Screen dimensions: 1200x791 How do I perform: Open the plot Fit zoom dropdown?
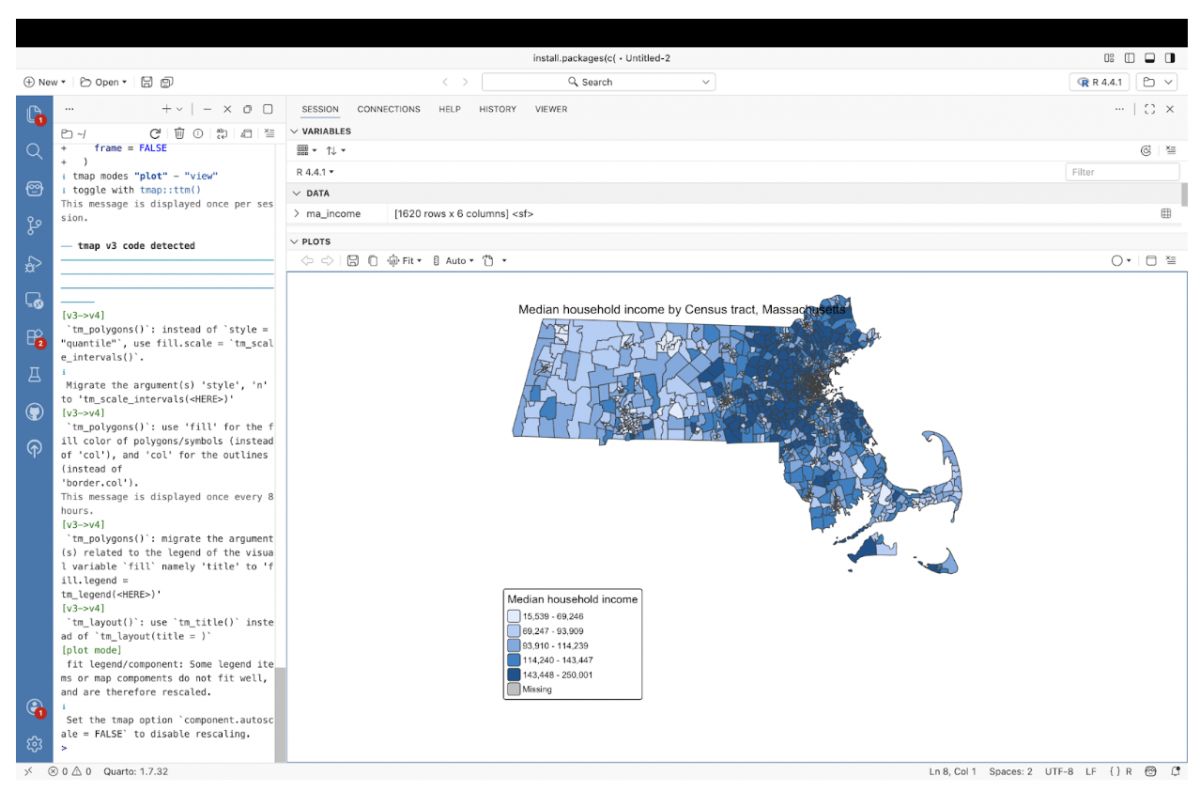(x=405, y=261)
